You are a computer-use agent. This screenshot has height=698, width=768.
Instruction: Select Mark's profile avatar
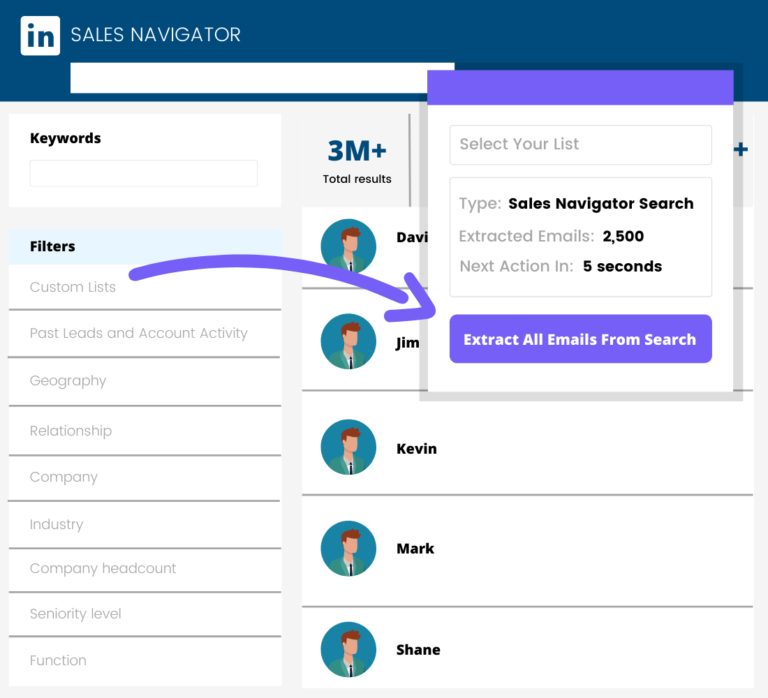point(348,548)
